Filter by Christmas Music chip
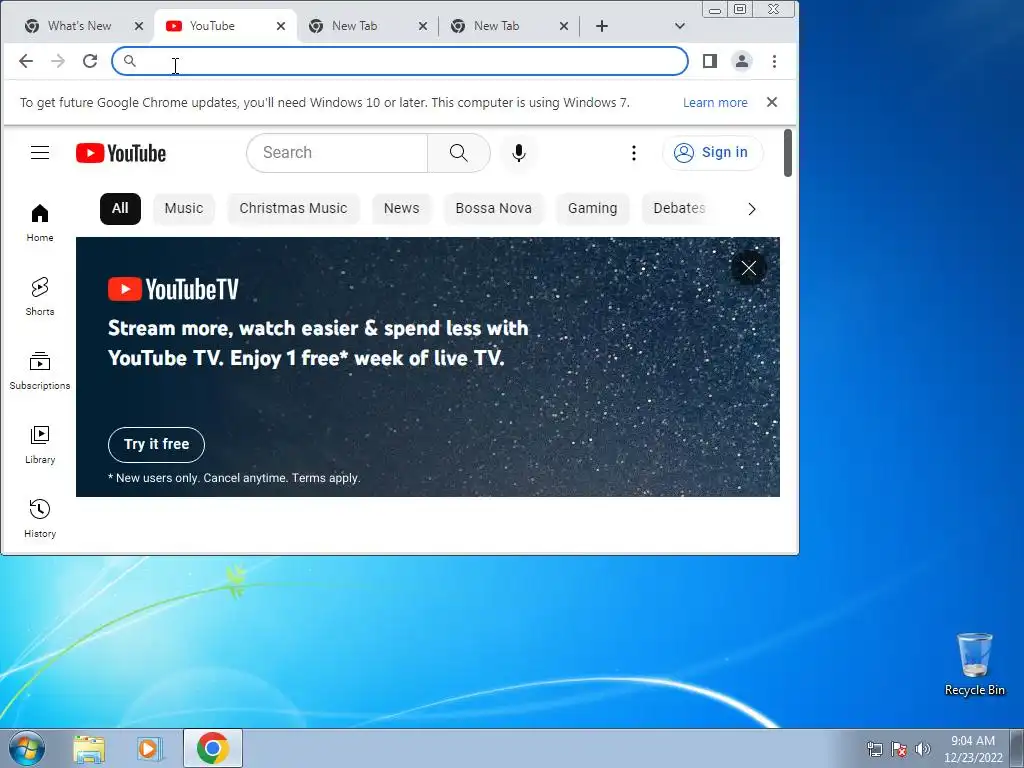Screen dimensions: 1024x768 click(293, 208)
